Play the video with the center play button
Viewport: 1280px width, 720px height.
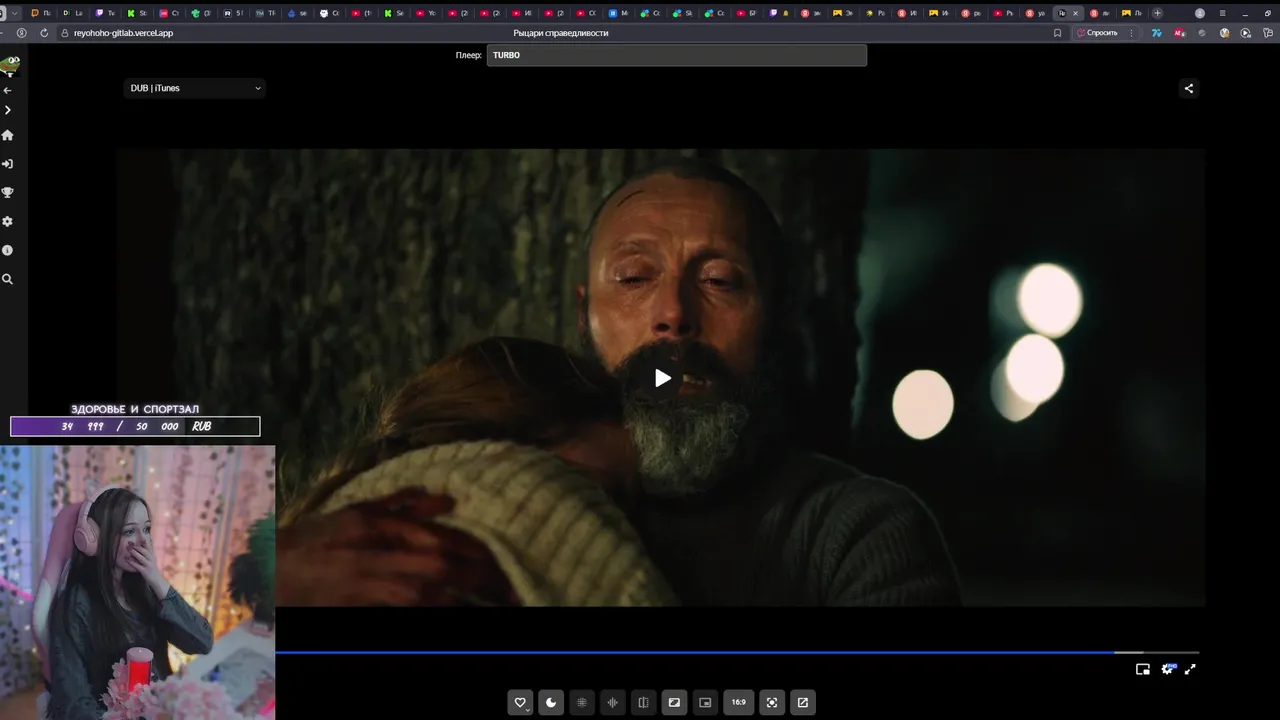pos(663,378)
